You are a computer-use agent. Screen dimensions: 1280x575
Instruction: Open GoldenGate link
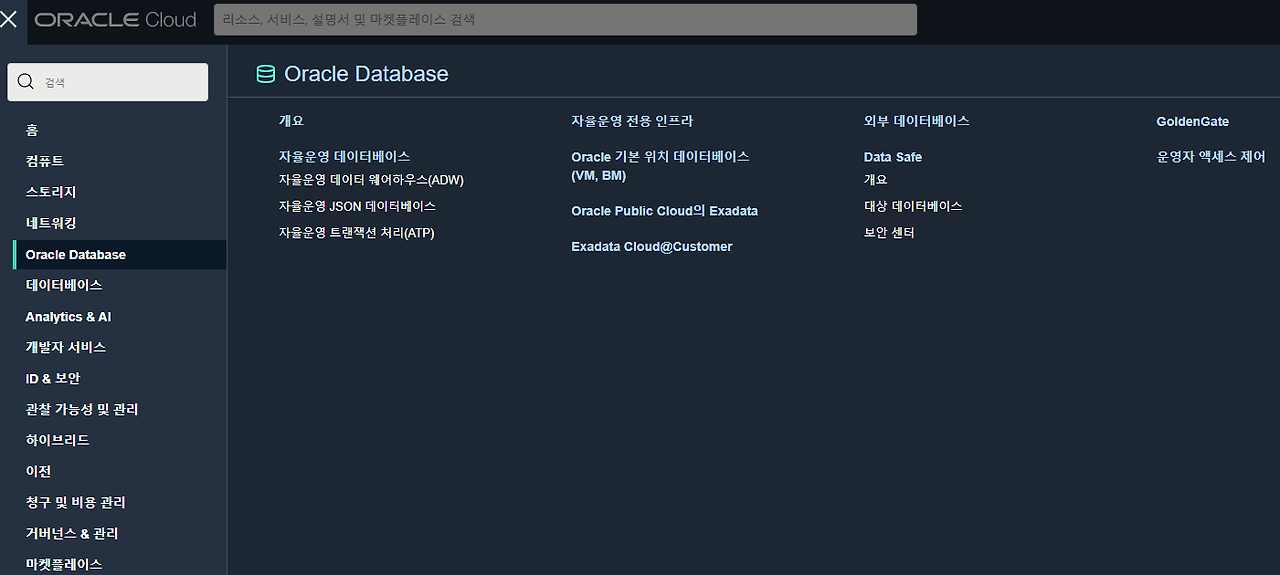point(1193,121)
